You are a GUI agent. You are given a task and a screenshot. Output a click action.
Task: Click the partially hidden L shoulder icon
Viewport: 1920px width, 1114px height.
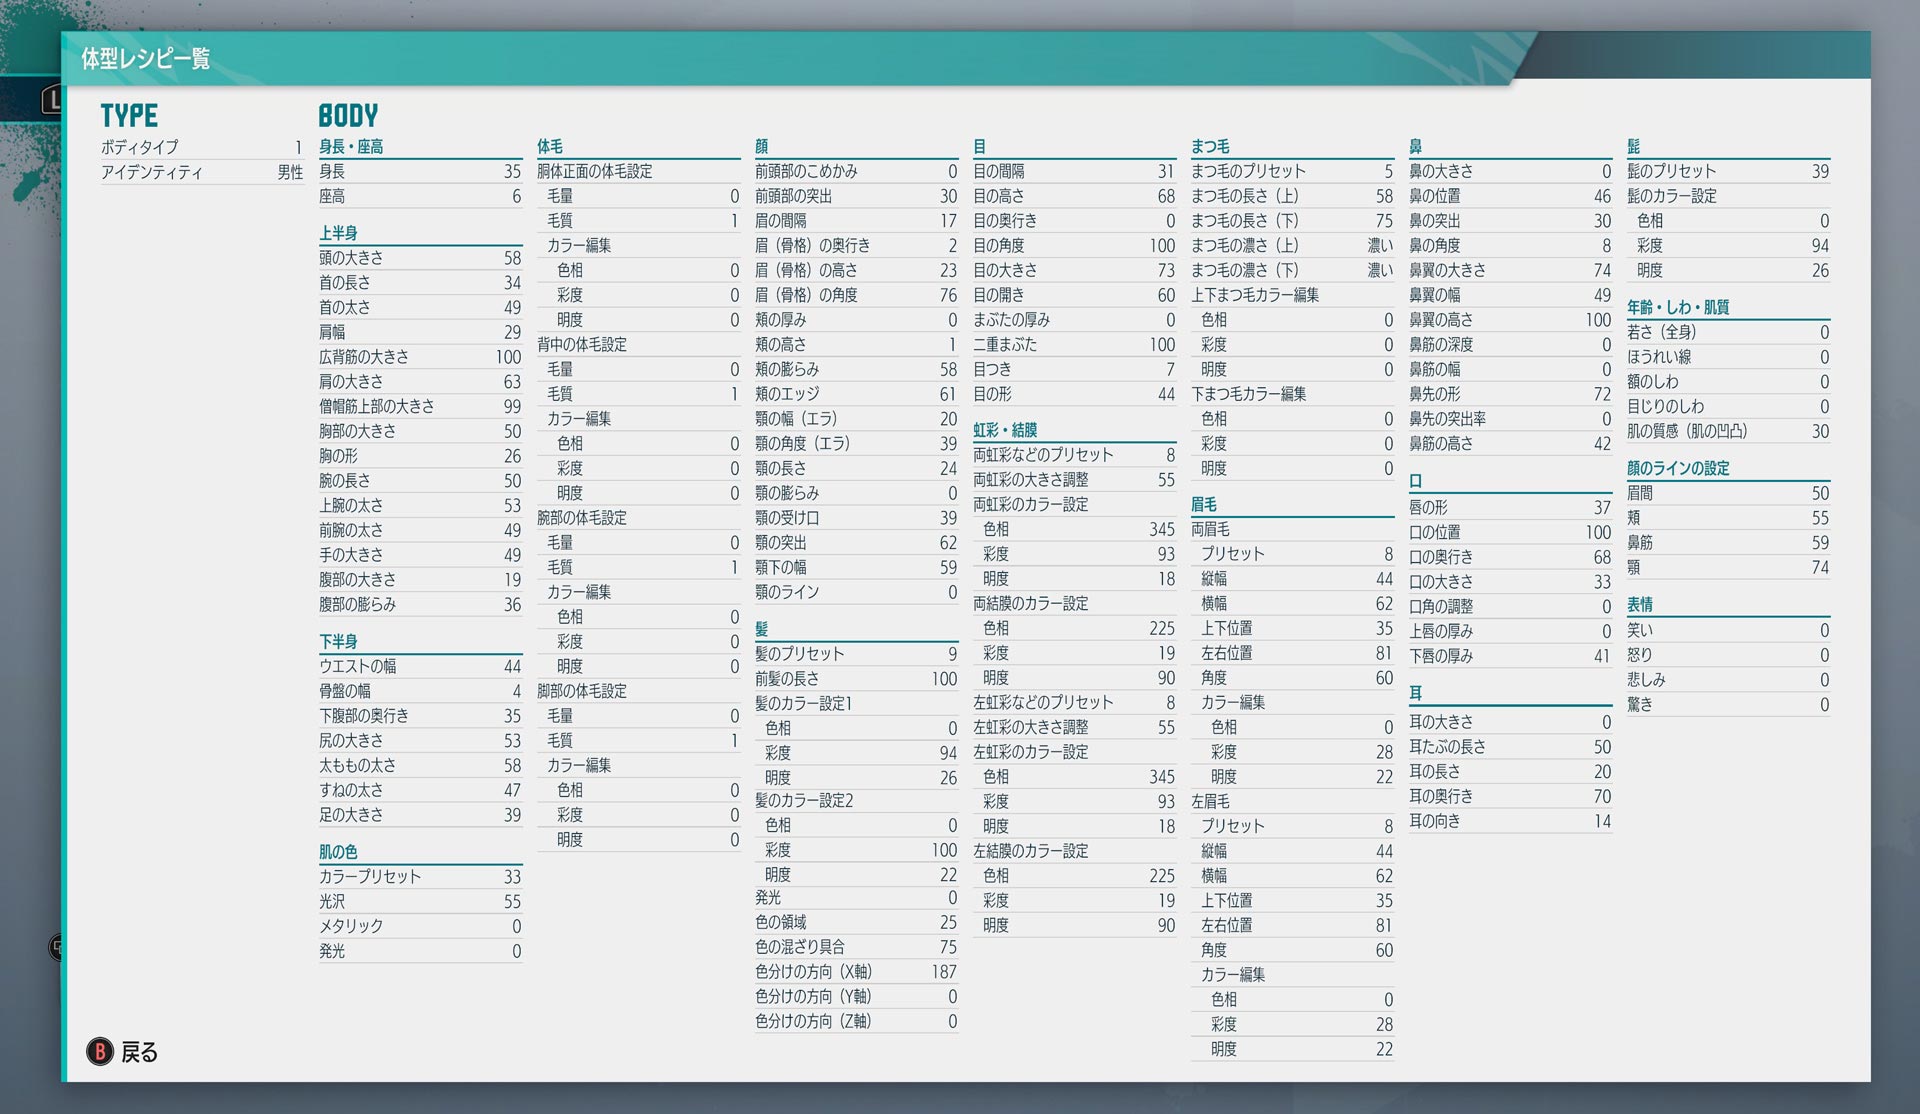pyautogui.click(x=51, y=99)
